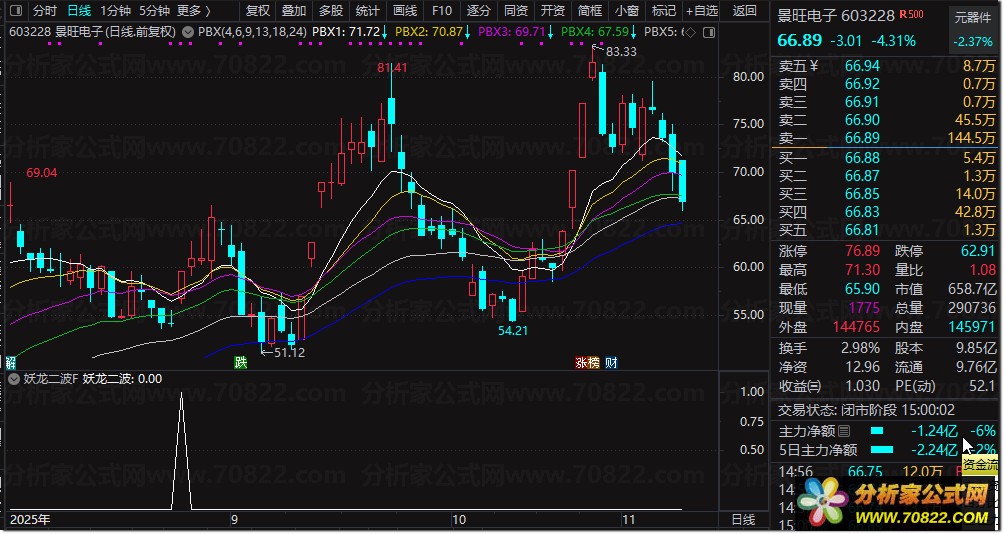Open 复权 price adjustment option
This screenshot has width=1005, height=534.
[258, 11]
